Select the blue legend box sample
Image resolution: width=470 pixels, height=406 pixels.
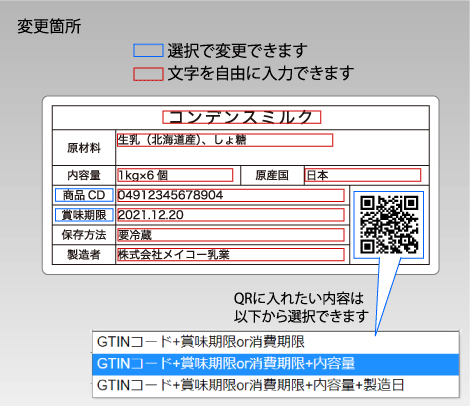click(148, 50)
